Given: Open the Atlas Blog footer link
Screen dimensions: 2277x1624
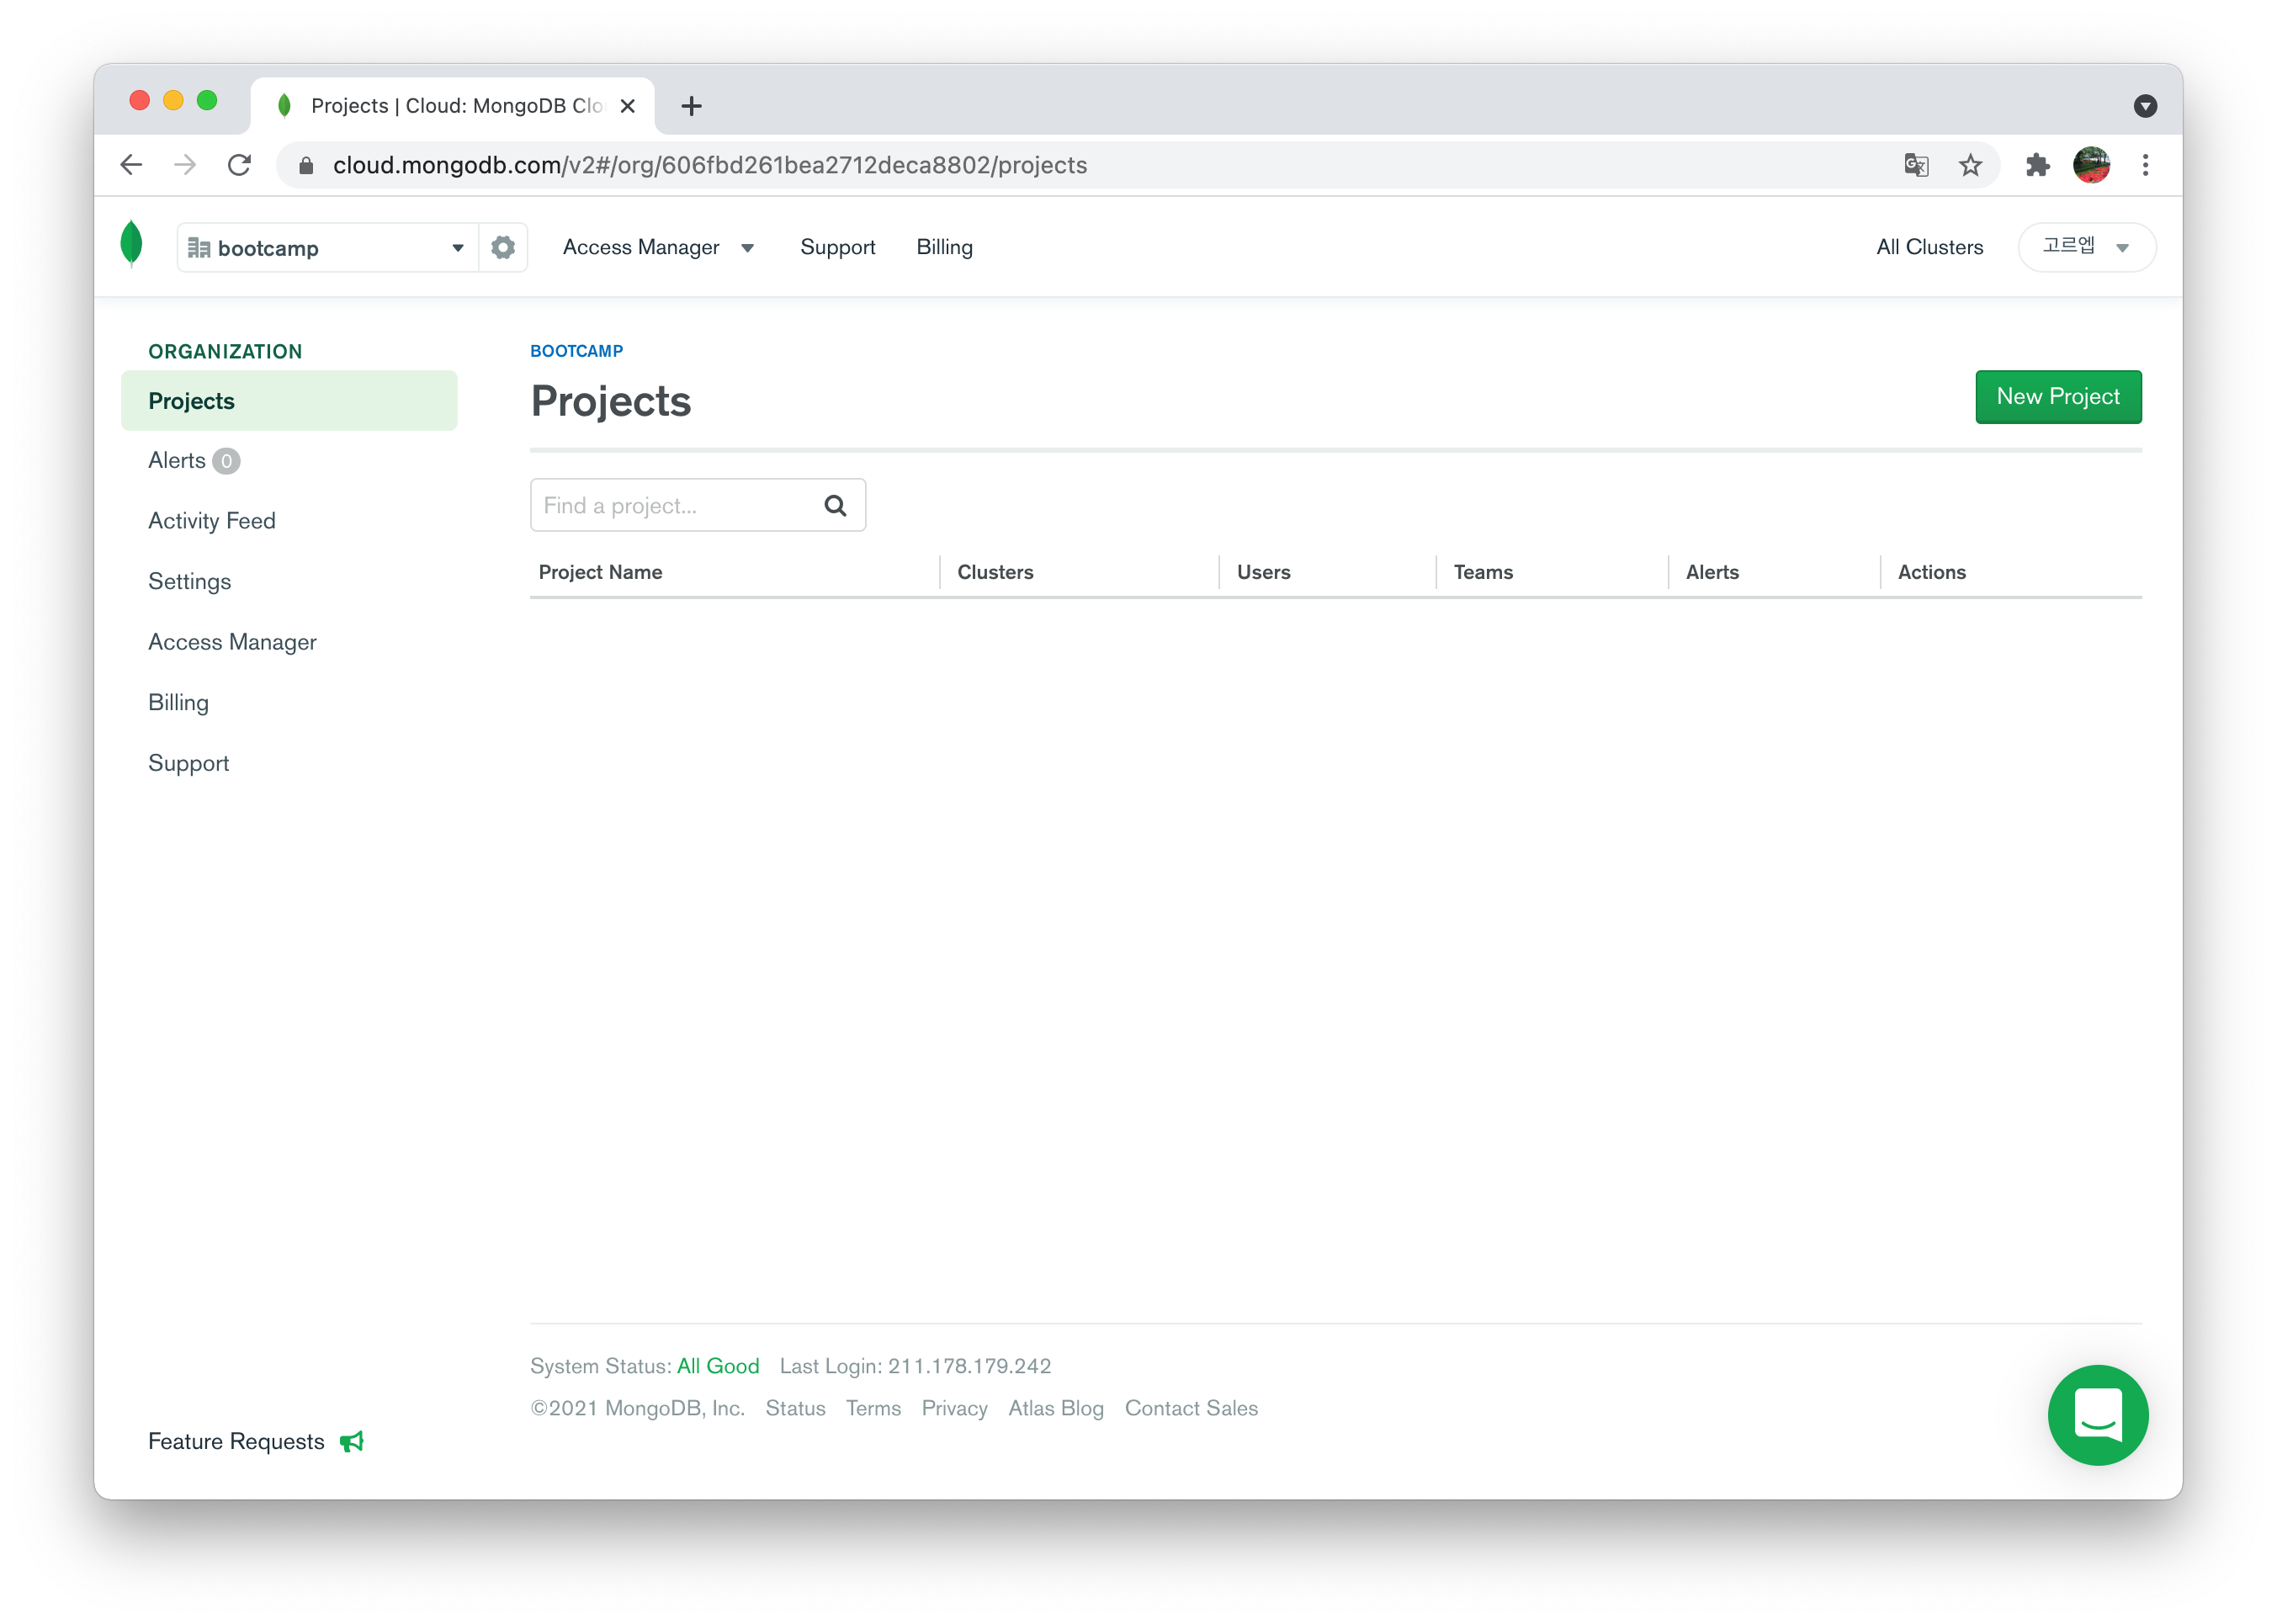Looking at the screenshot, I should tap(1055, 1408).
